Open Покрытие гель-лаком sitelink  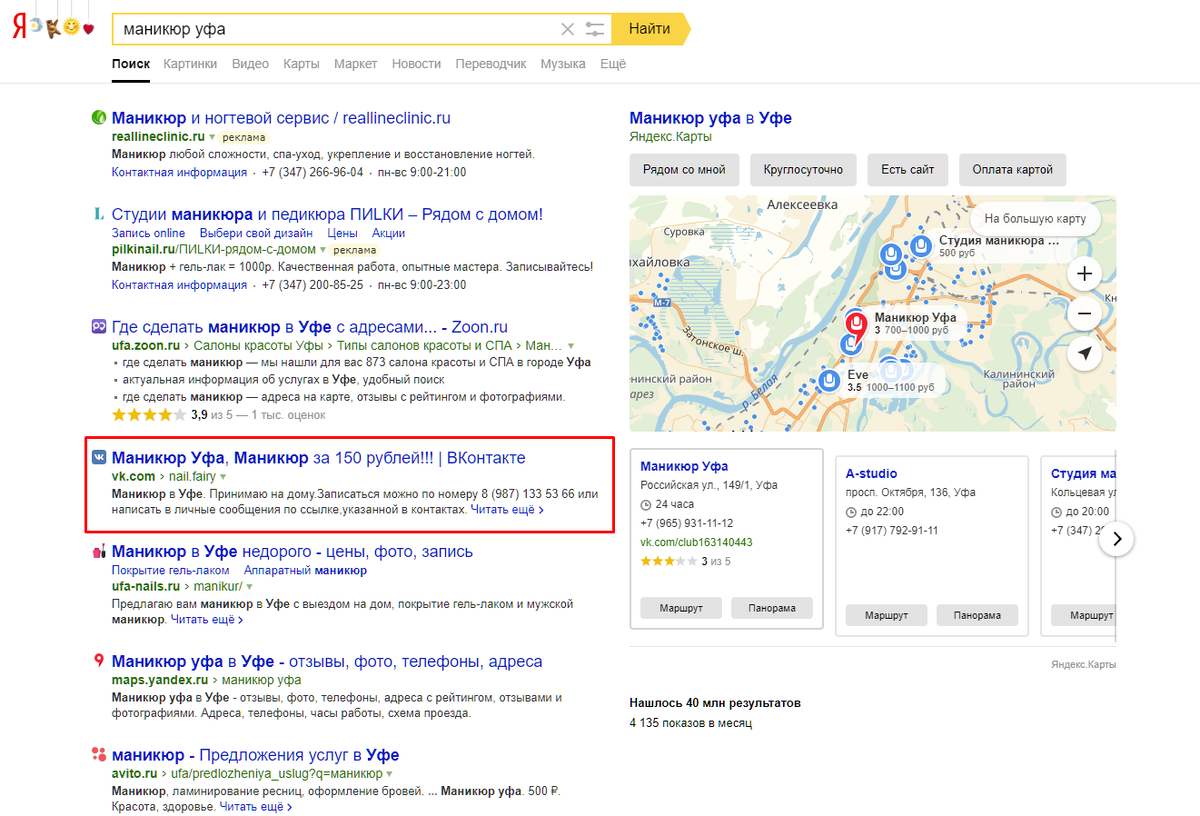[170, 570]
